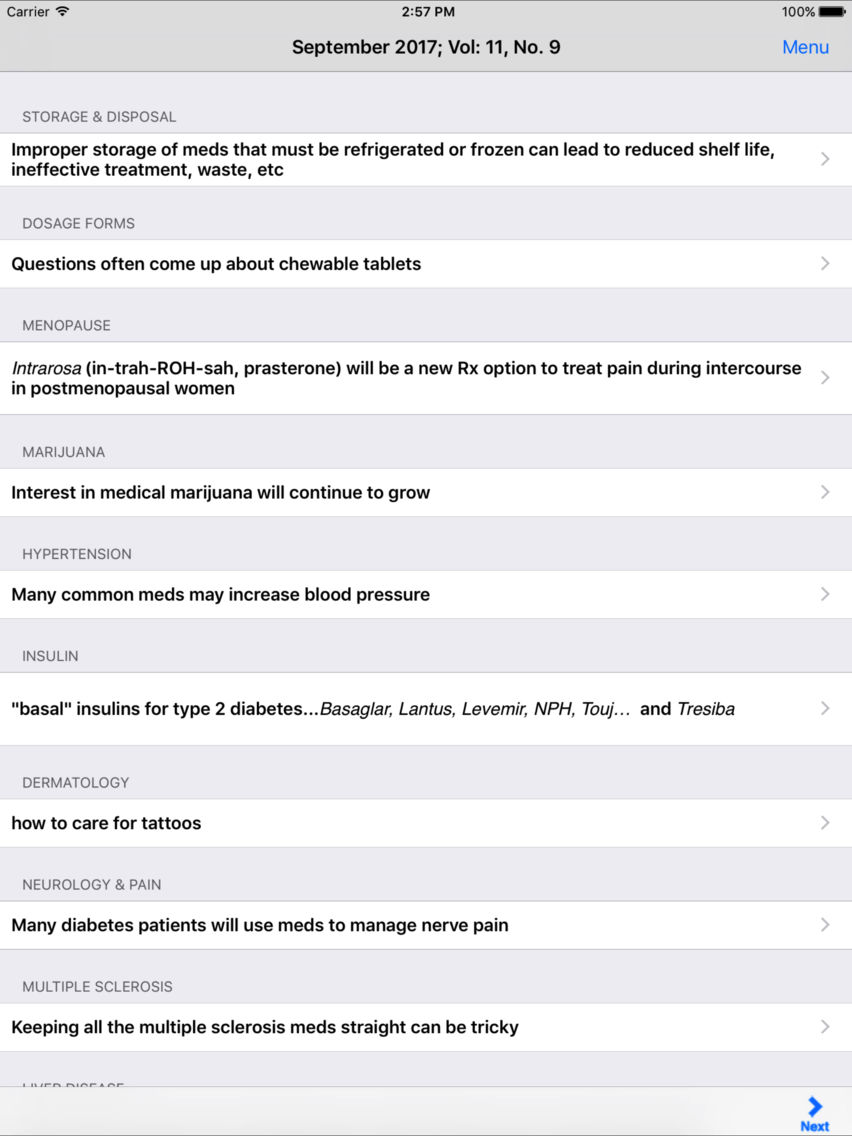Select the blood pressure meds article
This screenshot has height=1136, width=852.
tap(220, 594)
